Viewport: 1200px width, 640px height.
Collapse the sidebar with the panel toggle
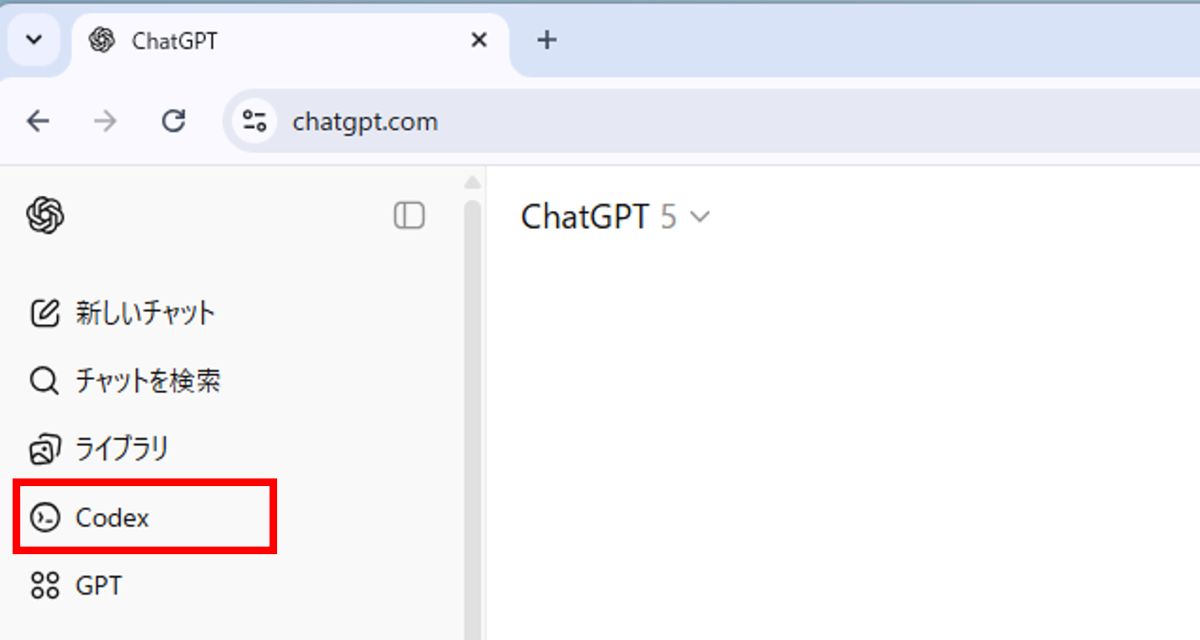tap(409, 215)
